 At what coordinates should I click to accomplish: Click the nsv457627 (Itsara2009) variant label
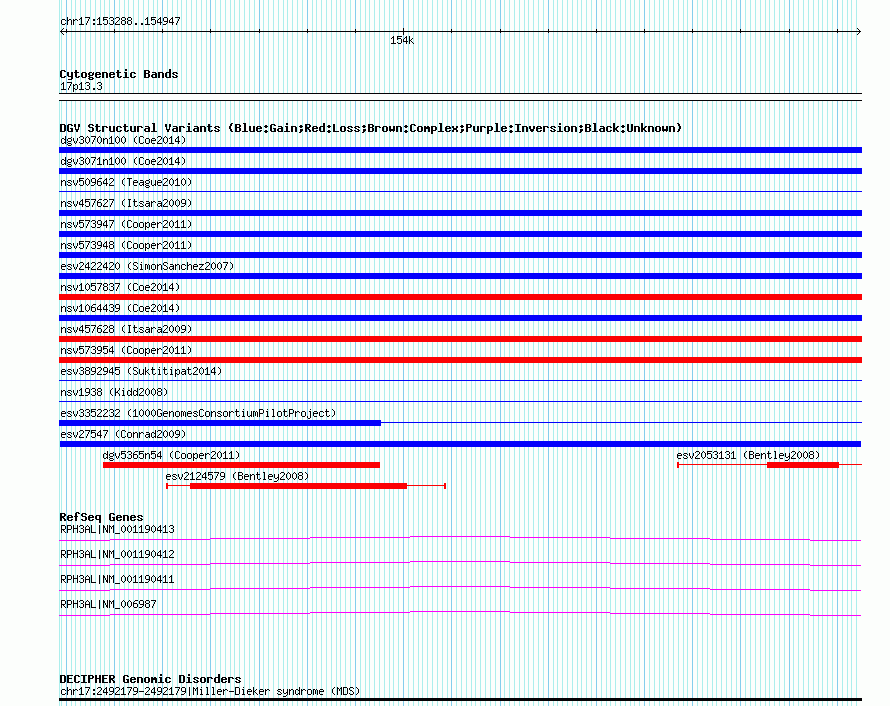click(x=126, y=203)
